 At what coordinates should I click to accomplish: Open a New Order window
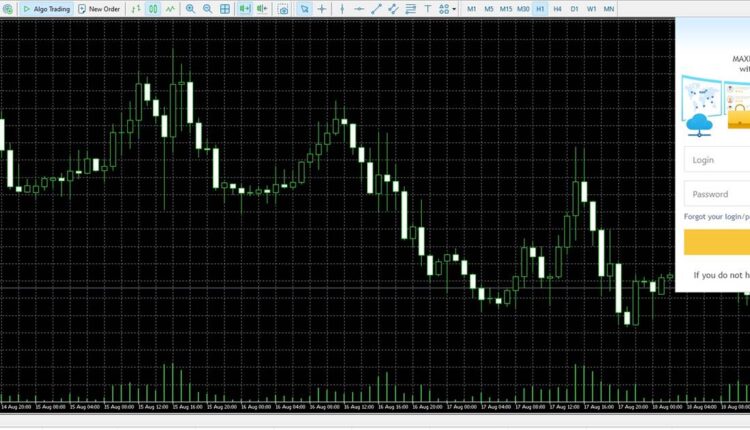click(x=98, y=9)
